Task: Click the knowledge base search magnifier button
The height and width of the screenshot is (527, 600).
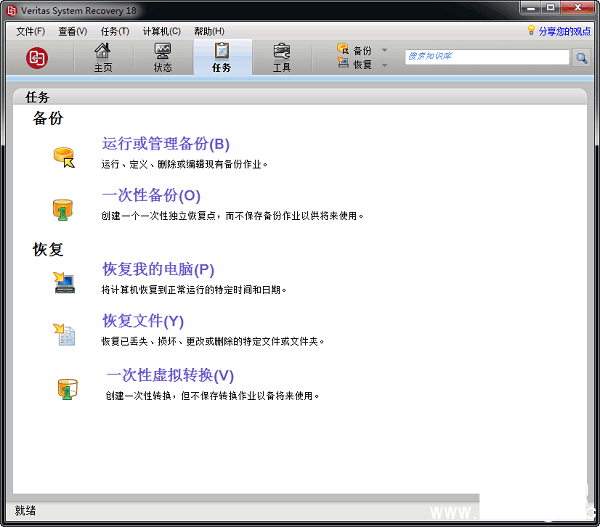Action: click(581, 58)
